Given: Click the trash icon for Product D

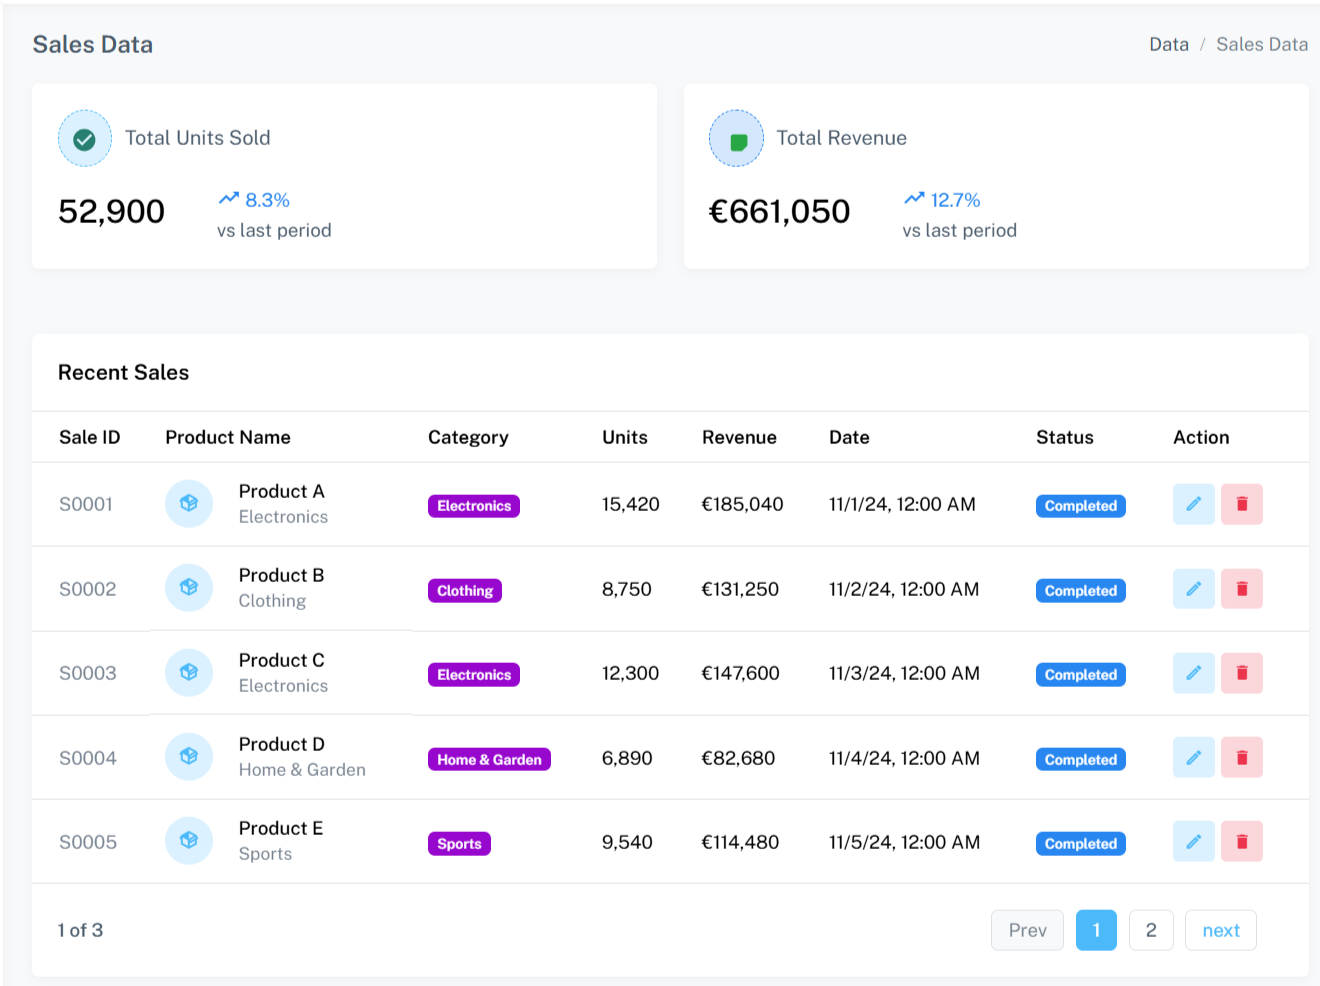Looking at the screenshot, I should tap(1241, 758).
